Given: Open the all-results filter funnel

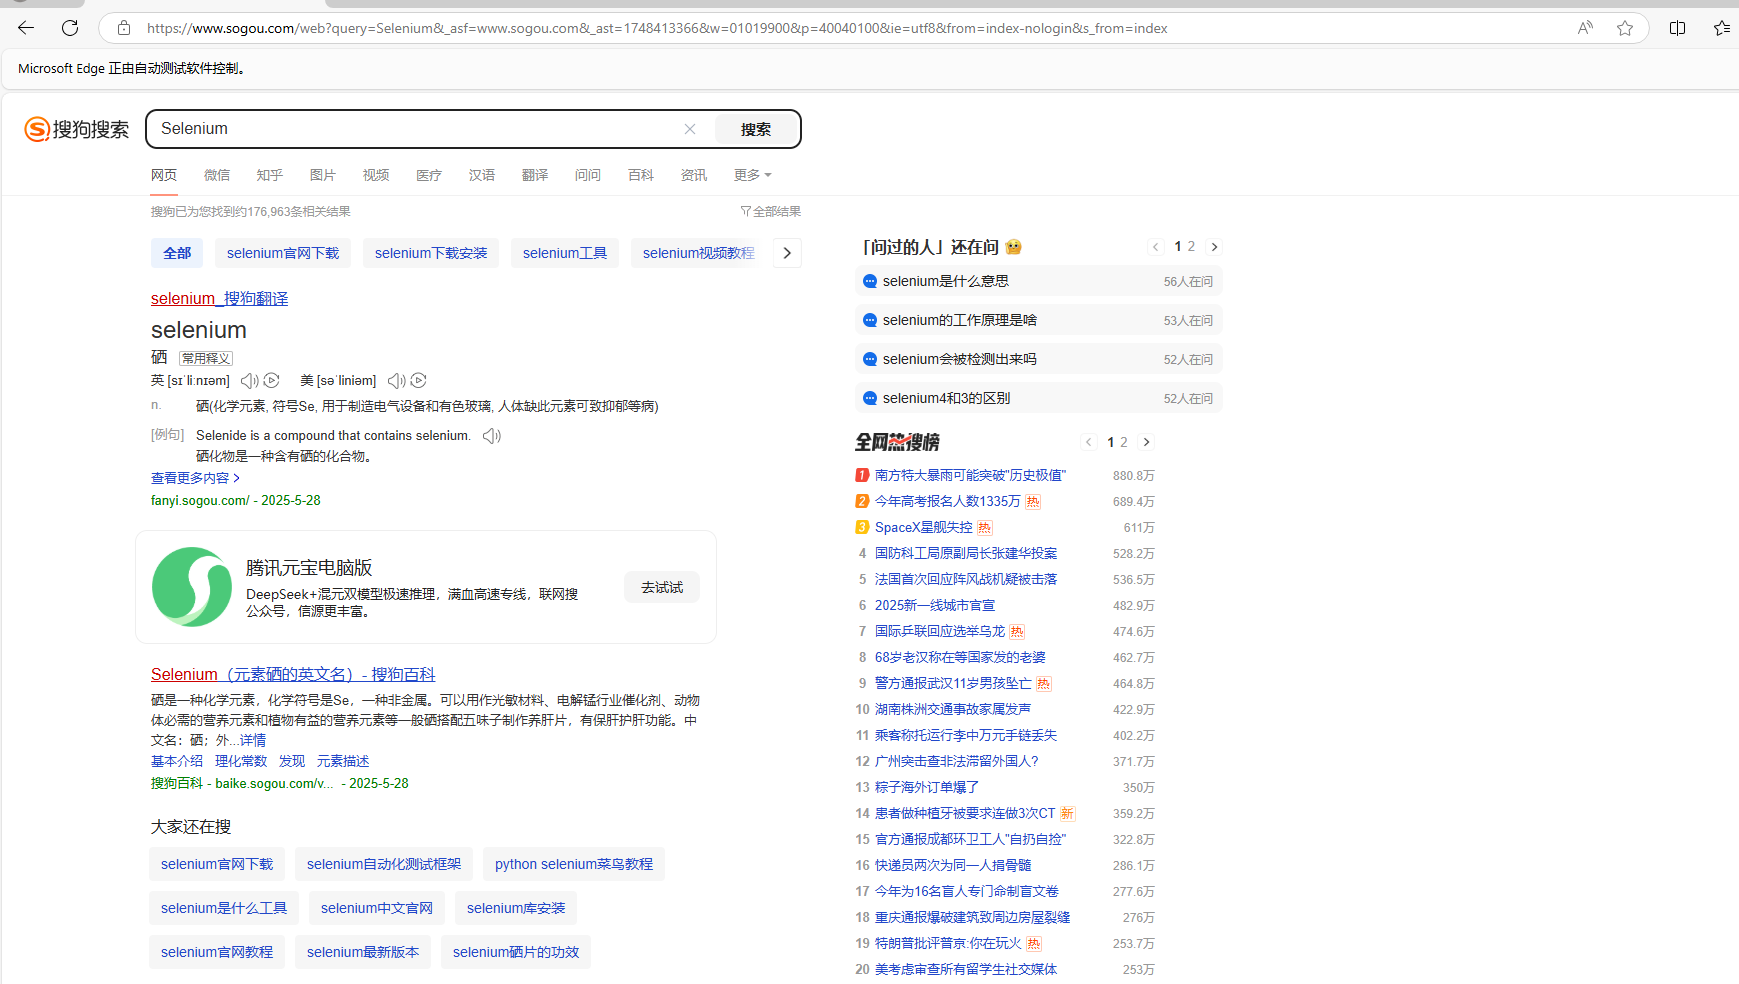Looking at the screenshot, I should click(770, 212).
